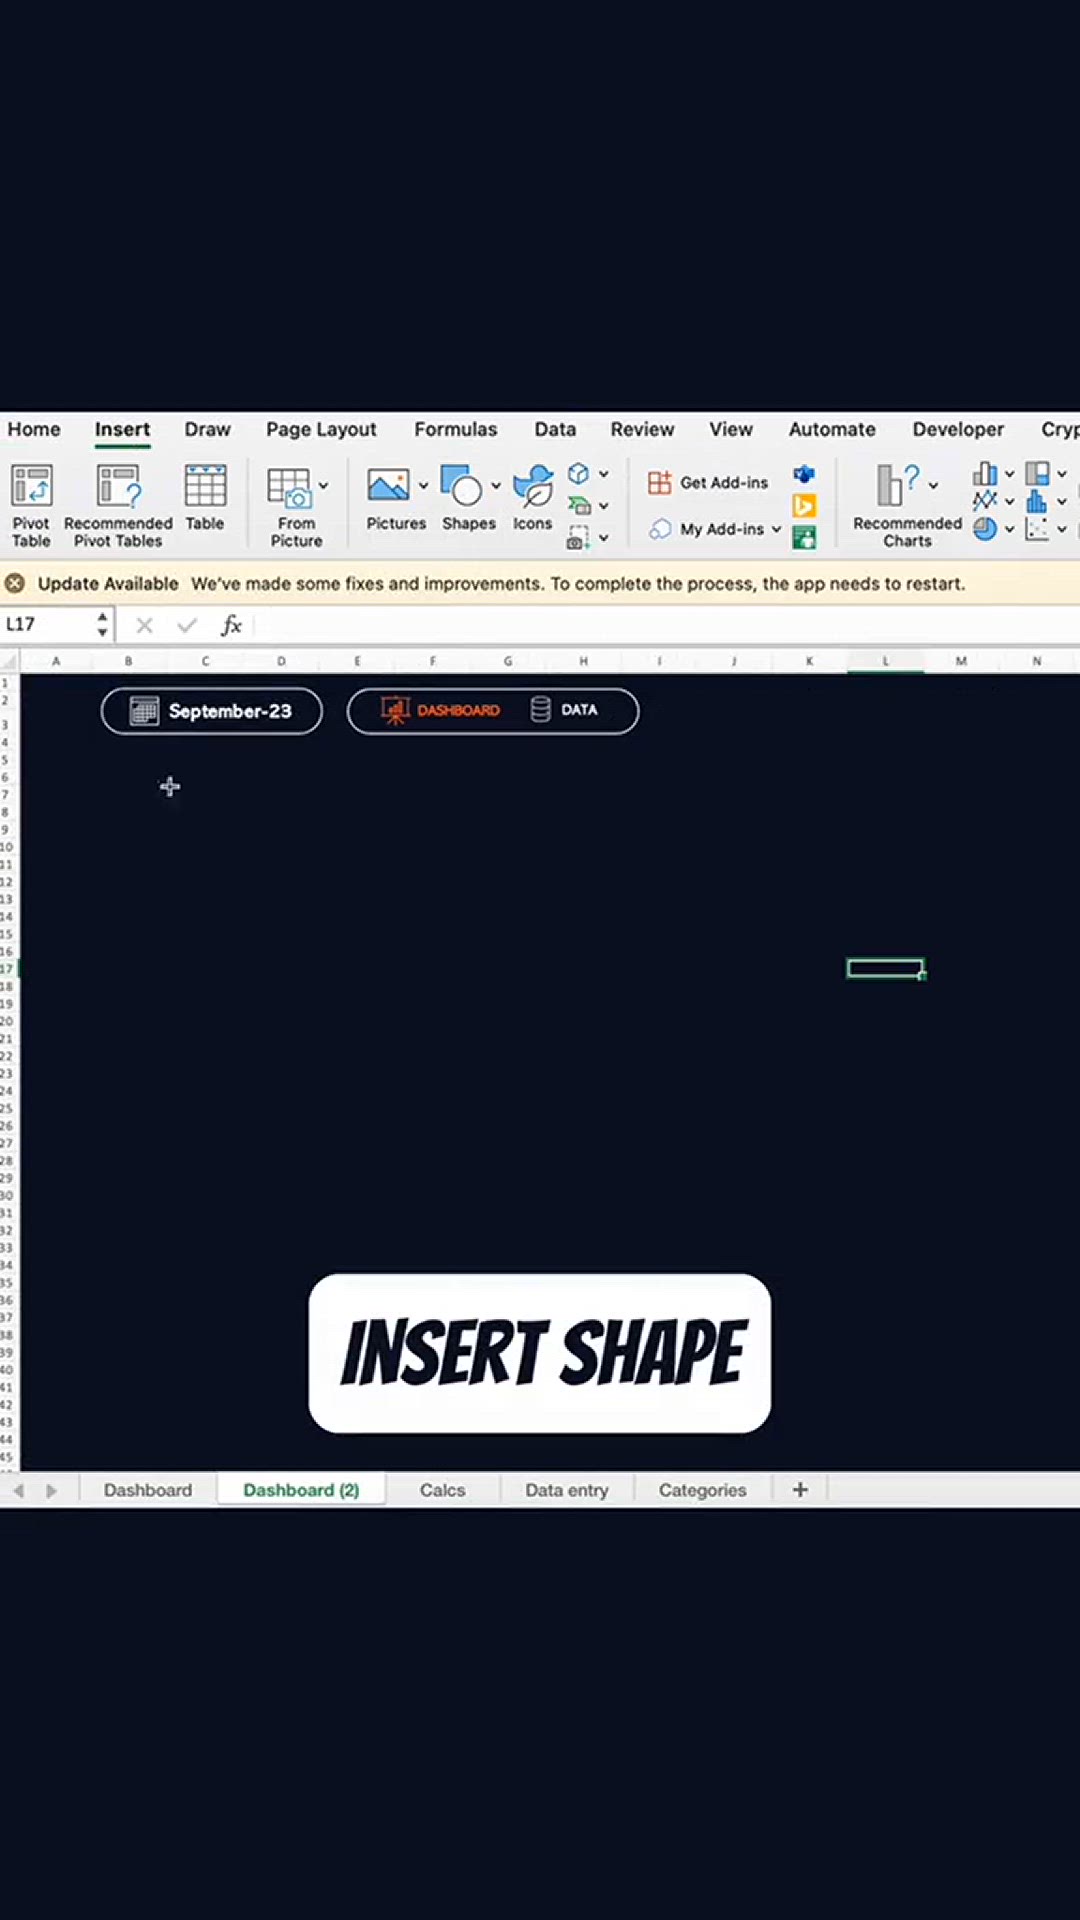Click the Get Add-ins button
The width and height of the screenshot is (1080, 1920).
click(x=709, y=483)
